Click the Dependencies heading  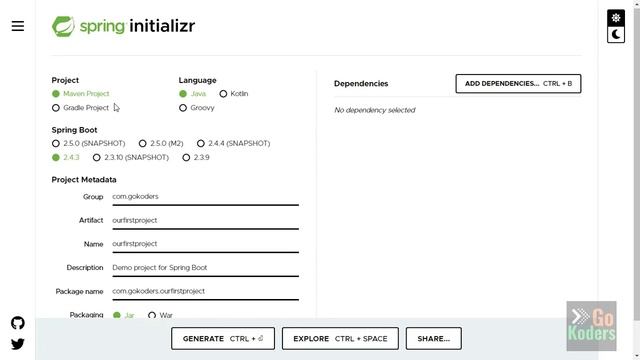click(361, 84)
